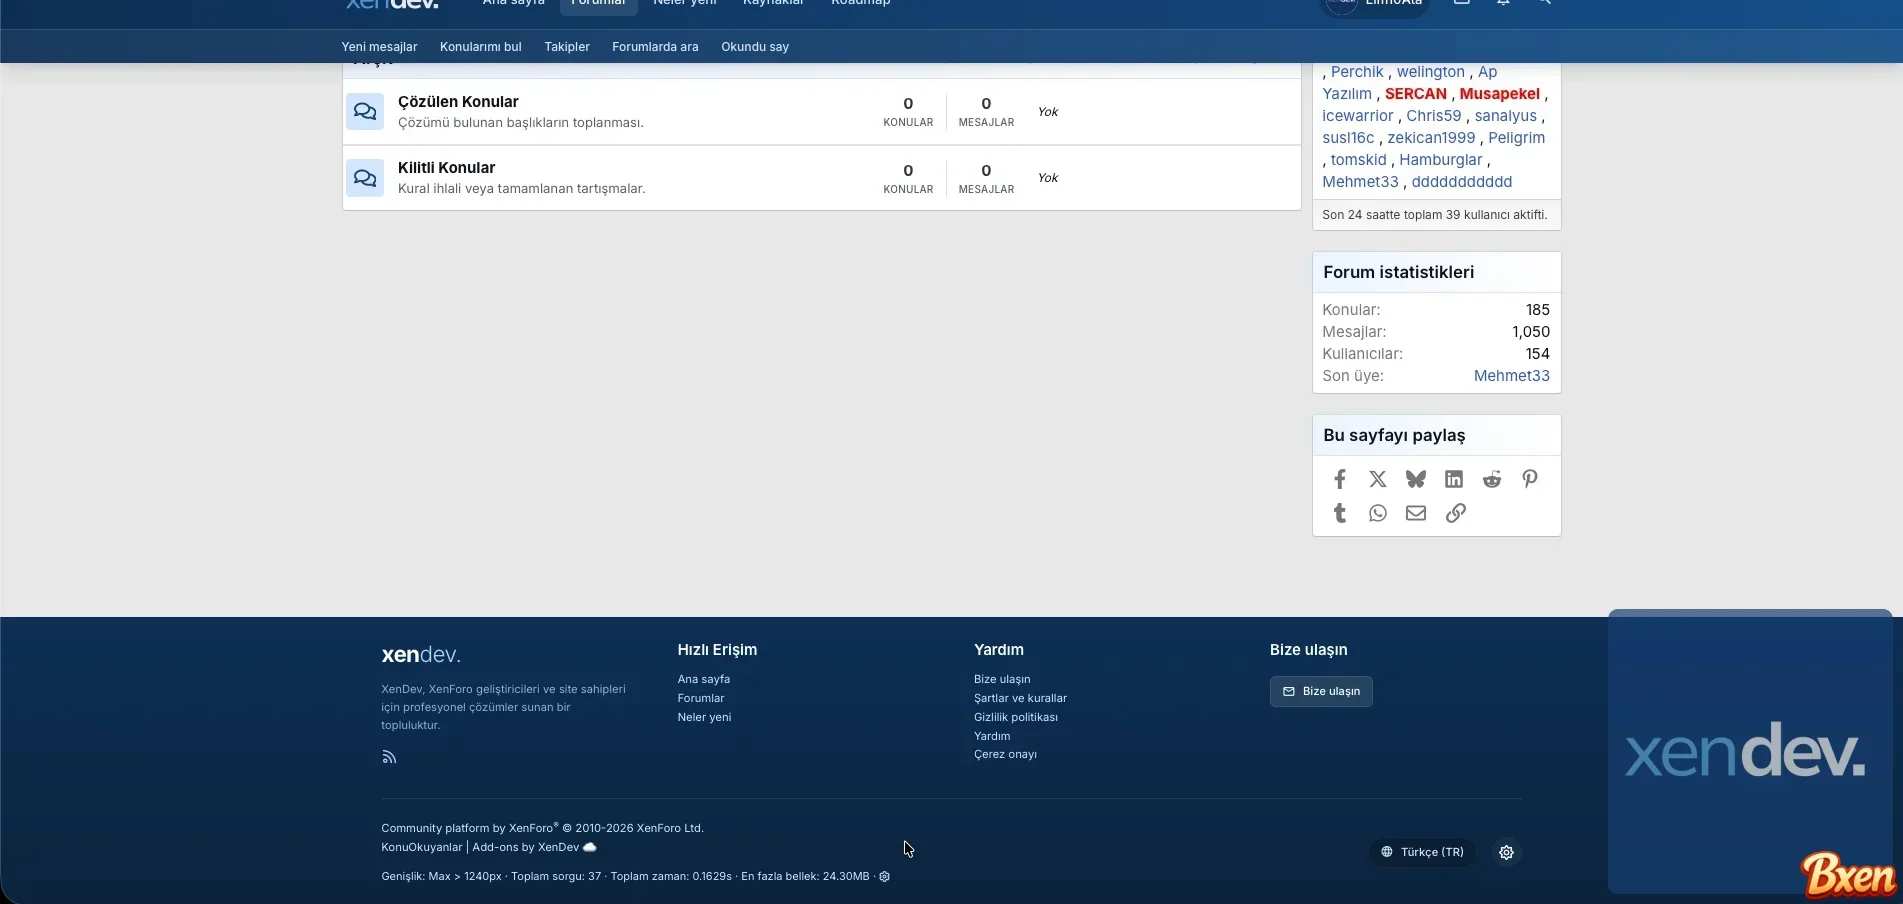Share the page via X (Twitter)
The height and width of the screenshot is (904, 1903).
pos(1377,479)
